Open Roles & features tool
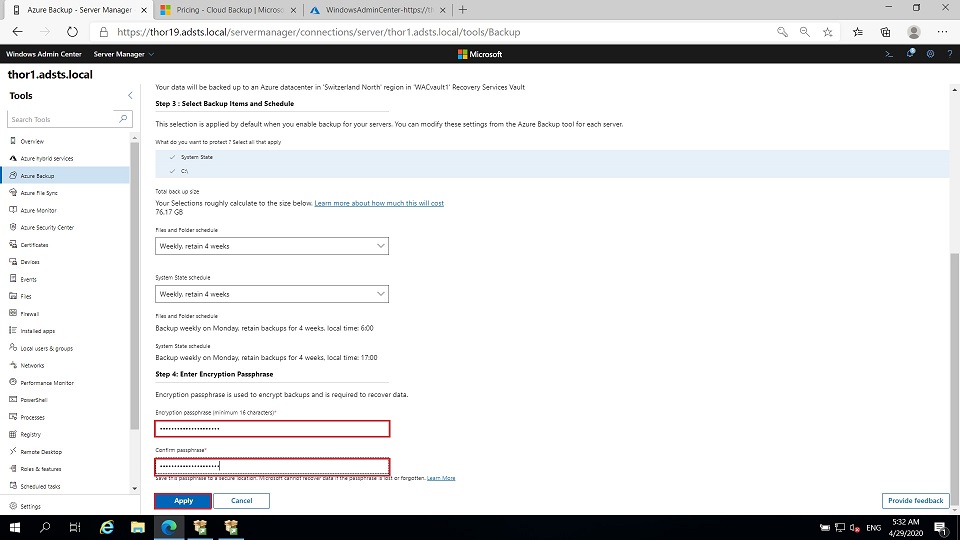The width and height of the screenshot is (960, 540). click(x=40, y=469)
